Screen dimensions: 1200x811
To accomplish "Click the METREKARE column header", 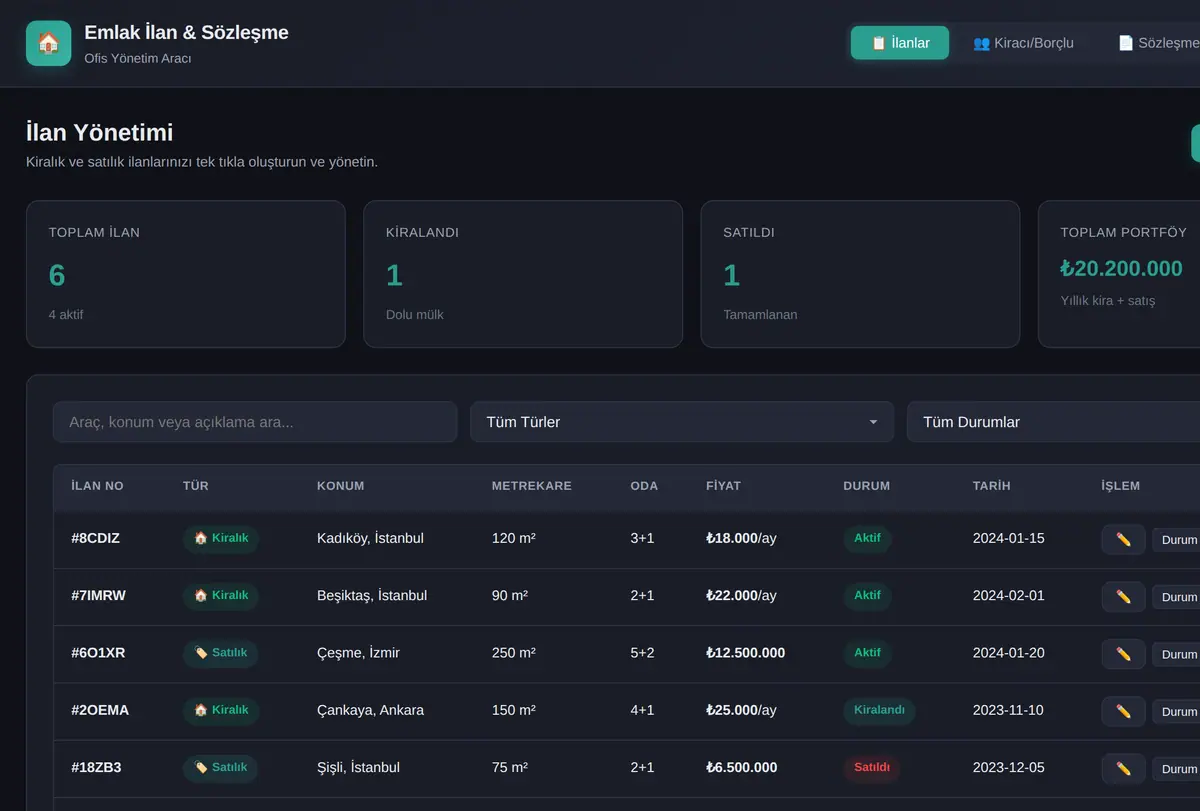I will (x=531, y=486).
